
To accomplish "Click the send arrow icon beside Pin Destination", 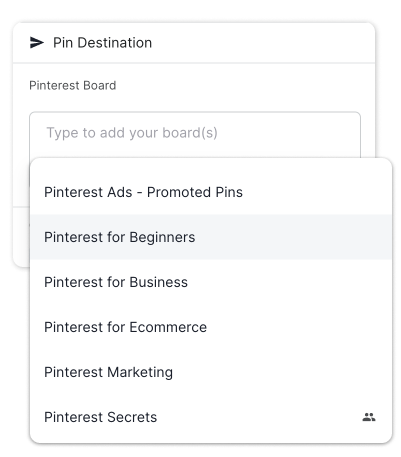I will pyautogui.click(x=37, y=43).
